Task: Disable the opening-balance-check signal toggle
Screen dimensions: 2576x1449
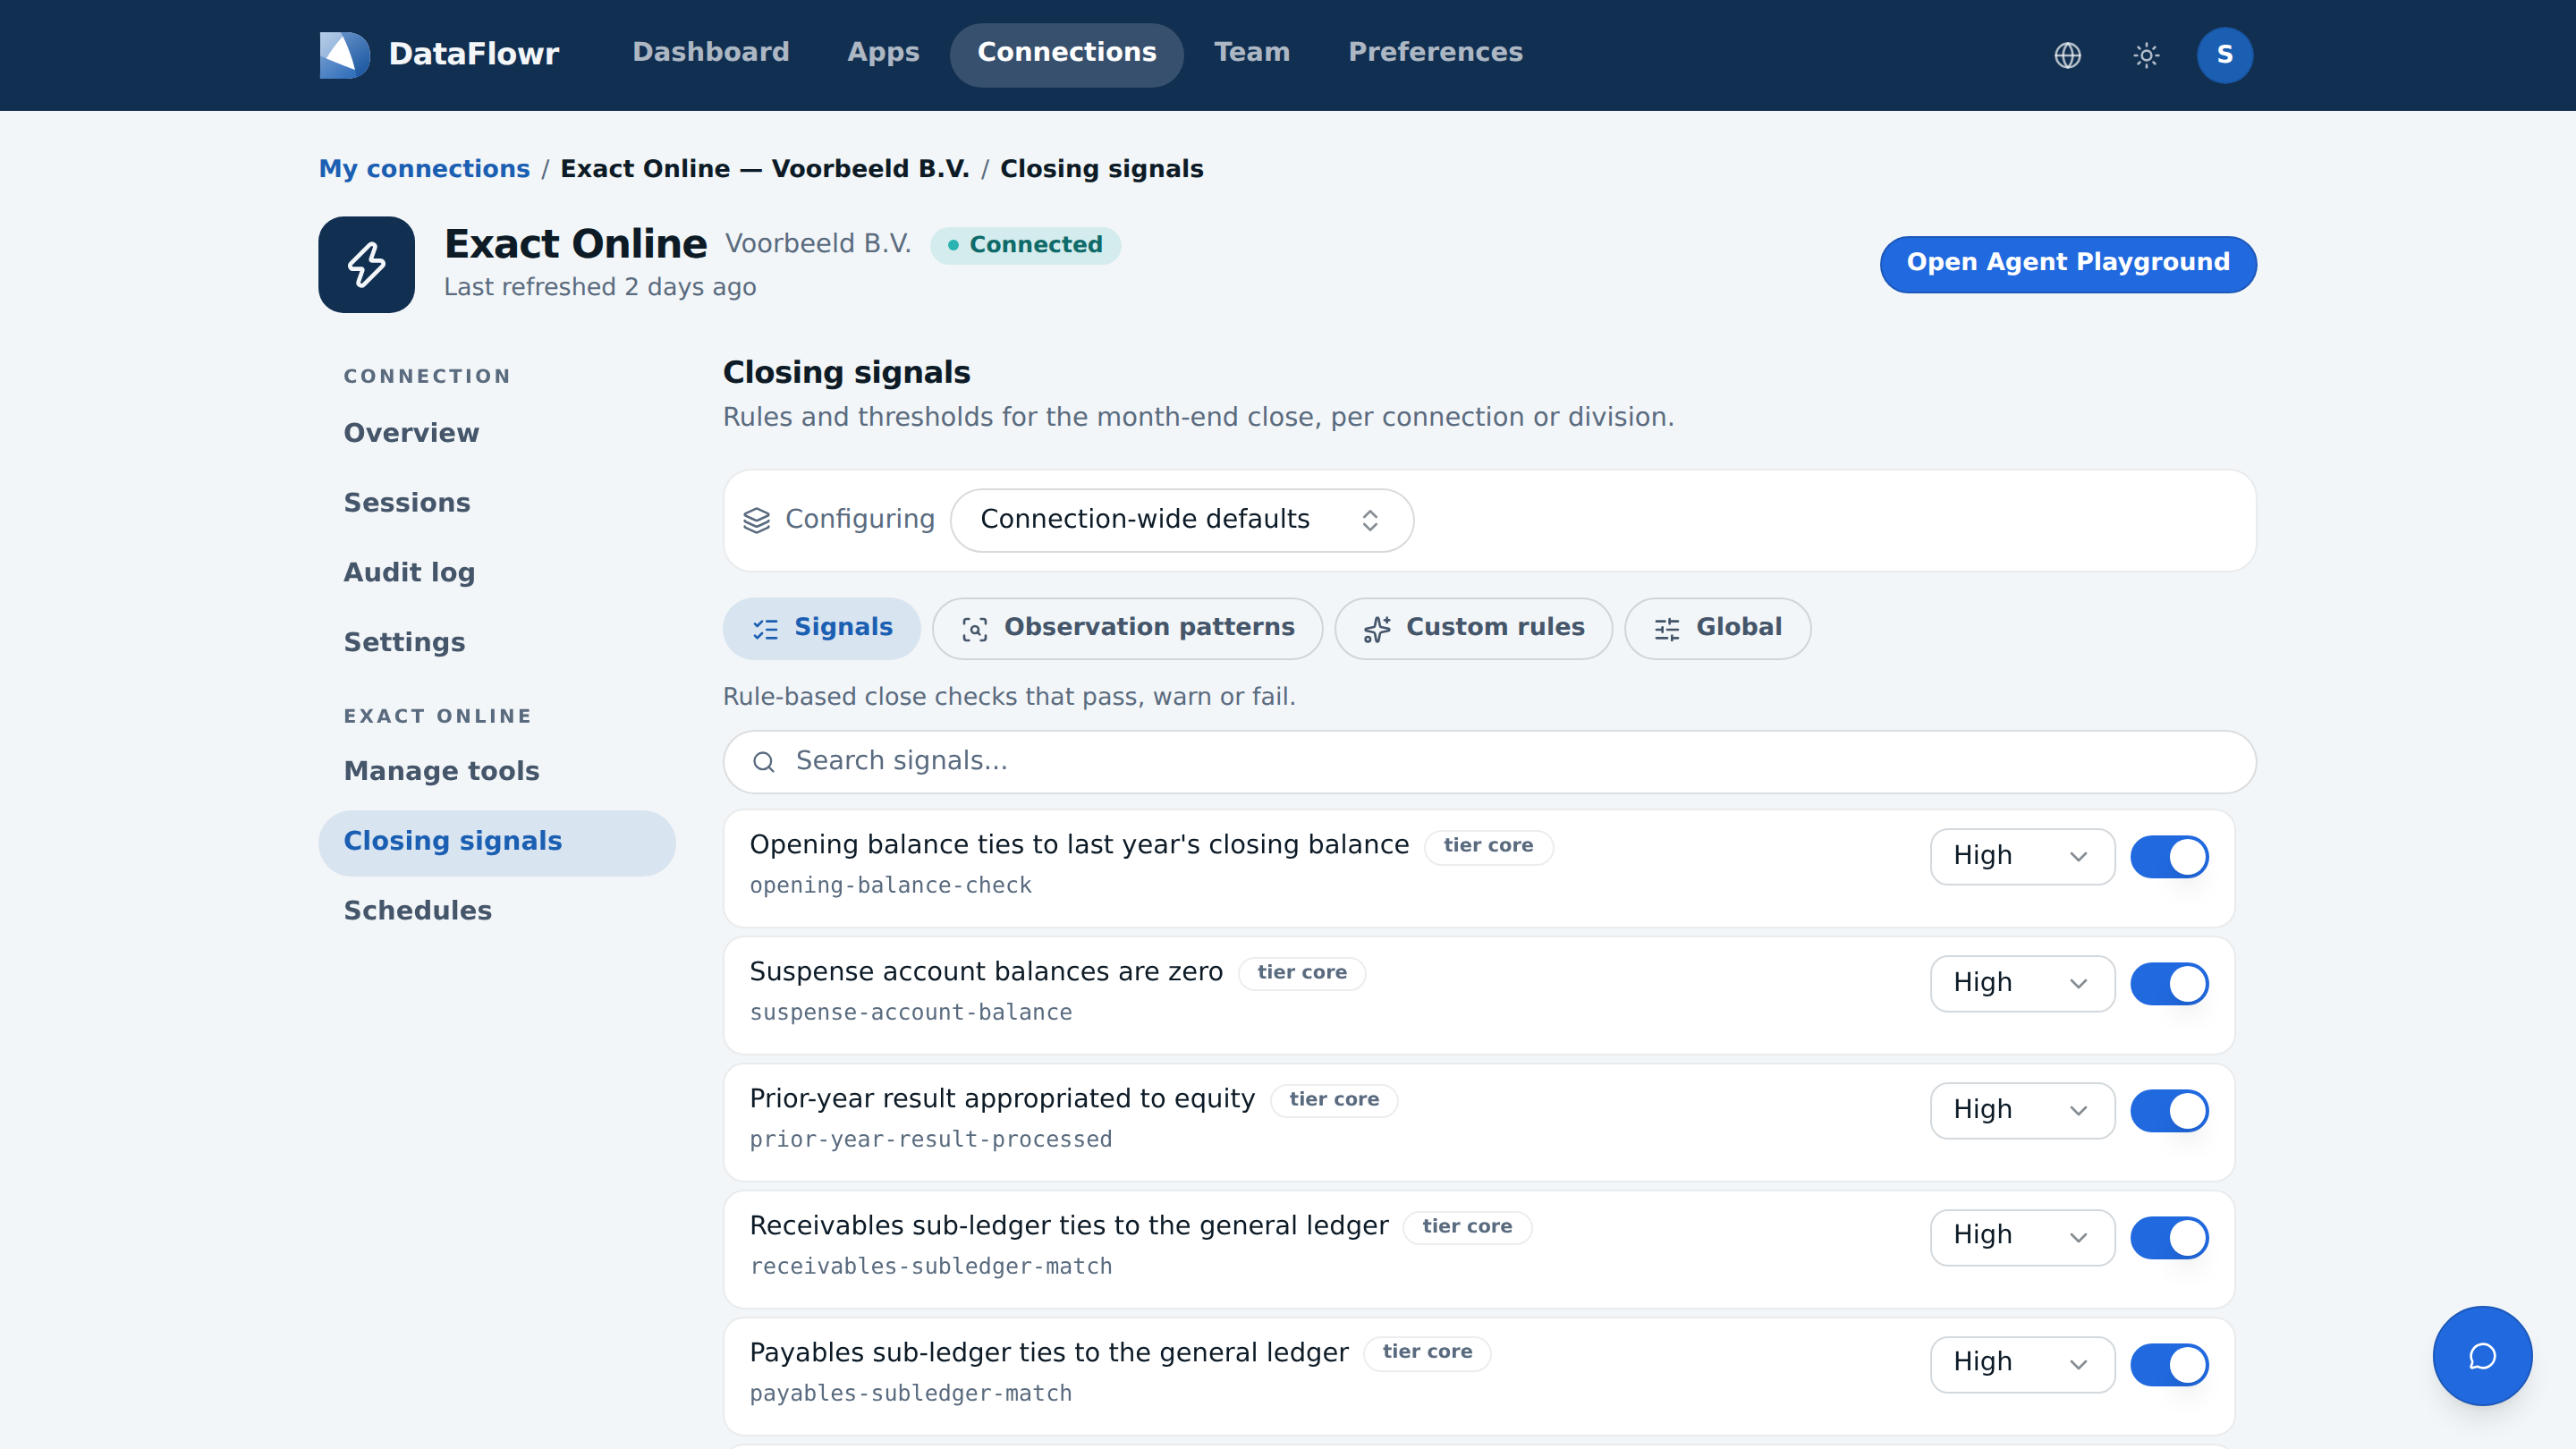Action: (2169, 857)
